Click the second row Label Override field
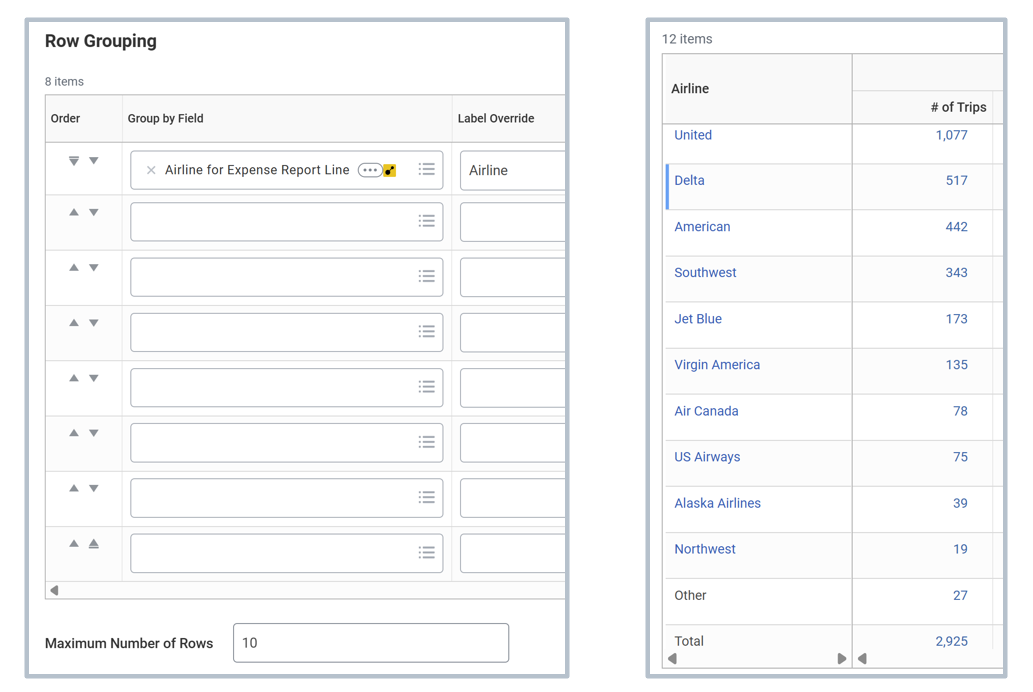The height and width of the screenshot is (692, 1033). coord(513,221)
